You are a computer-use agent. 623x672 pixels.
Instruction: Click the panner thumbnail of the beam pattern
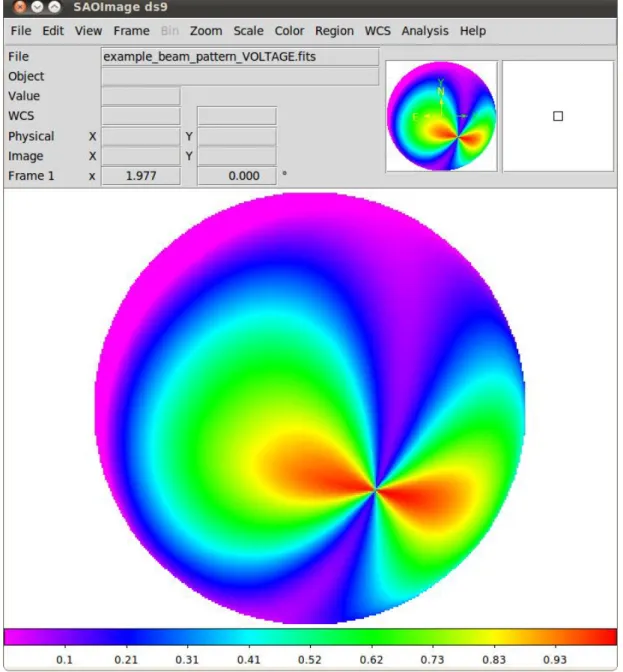click(x=442, y=116)
